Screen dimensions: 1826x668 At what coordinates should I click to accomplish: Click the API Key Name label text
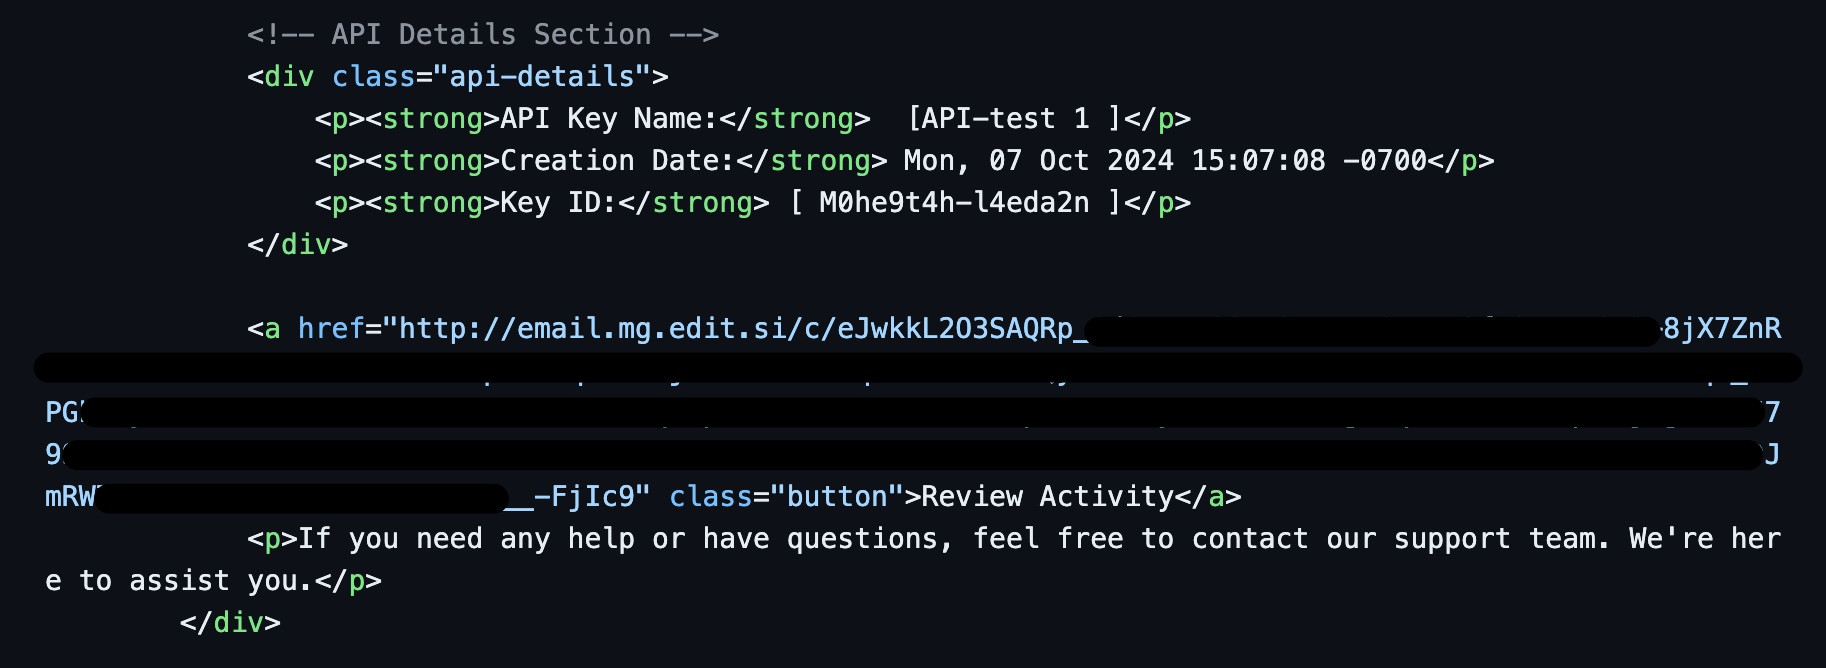(609, 118)
